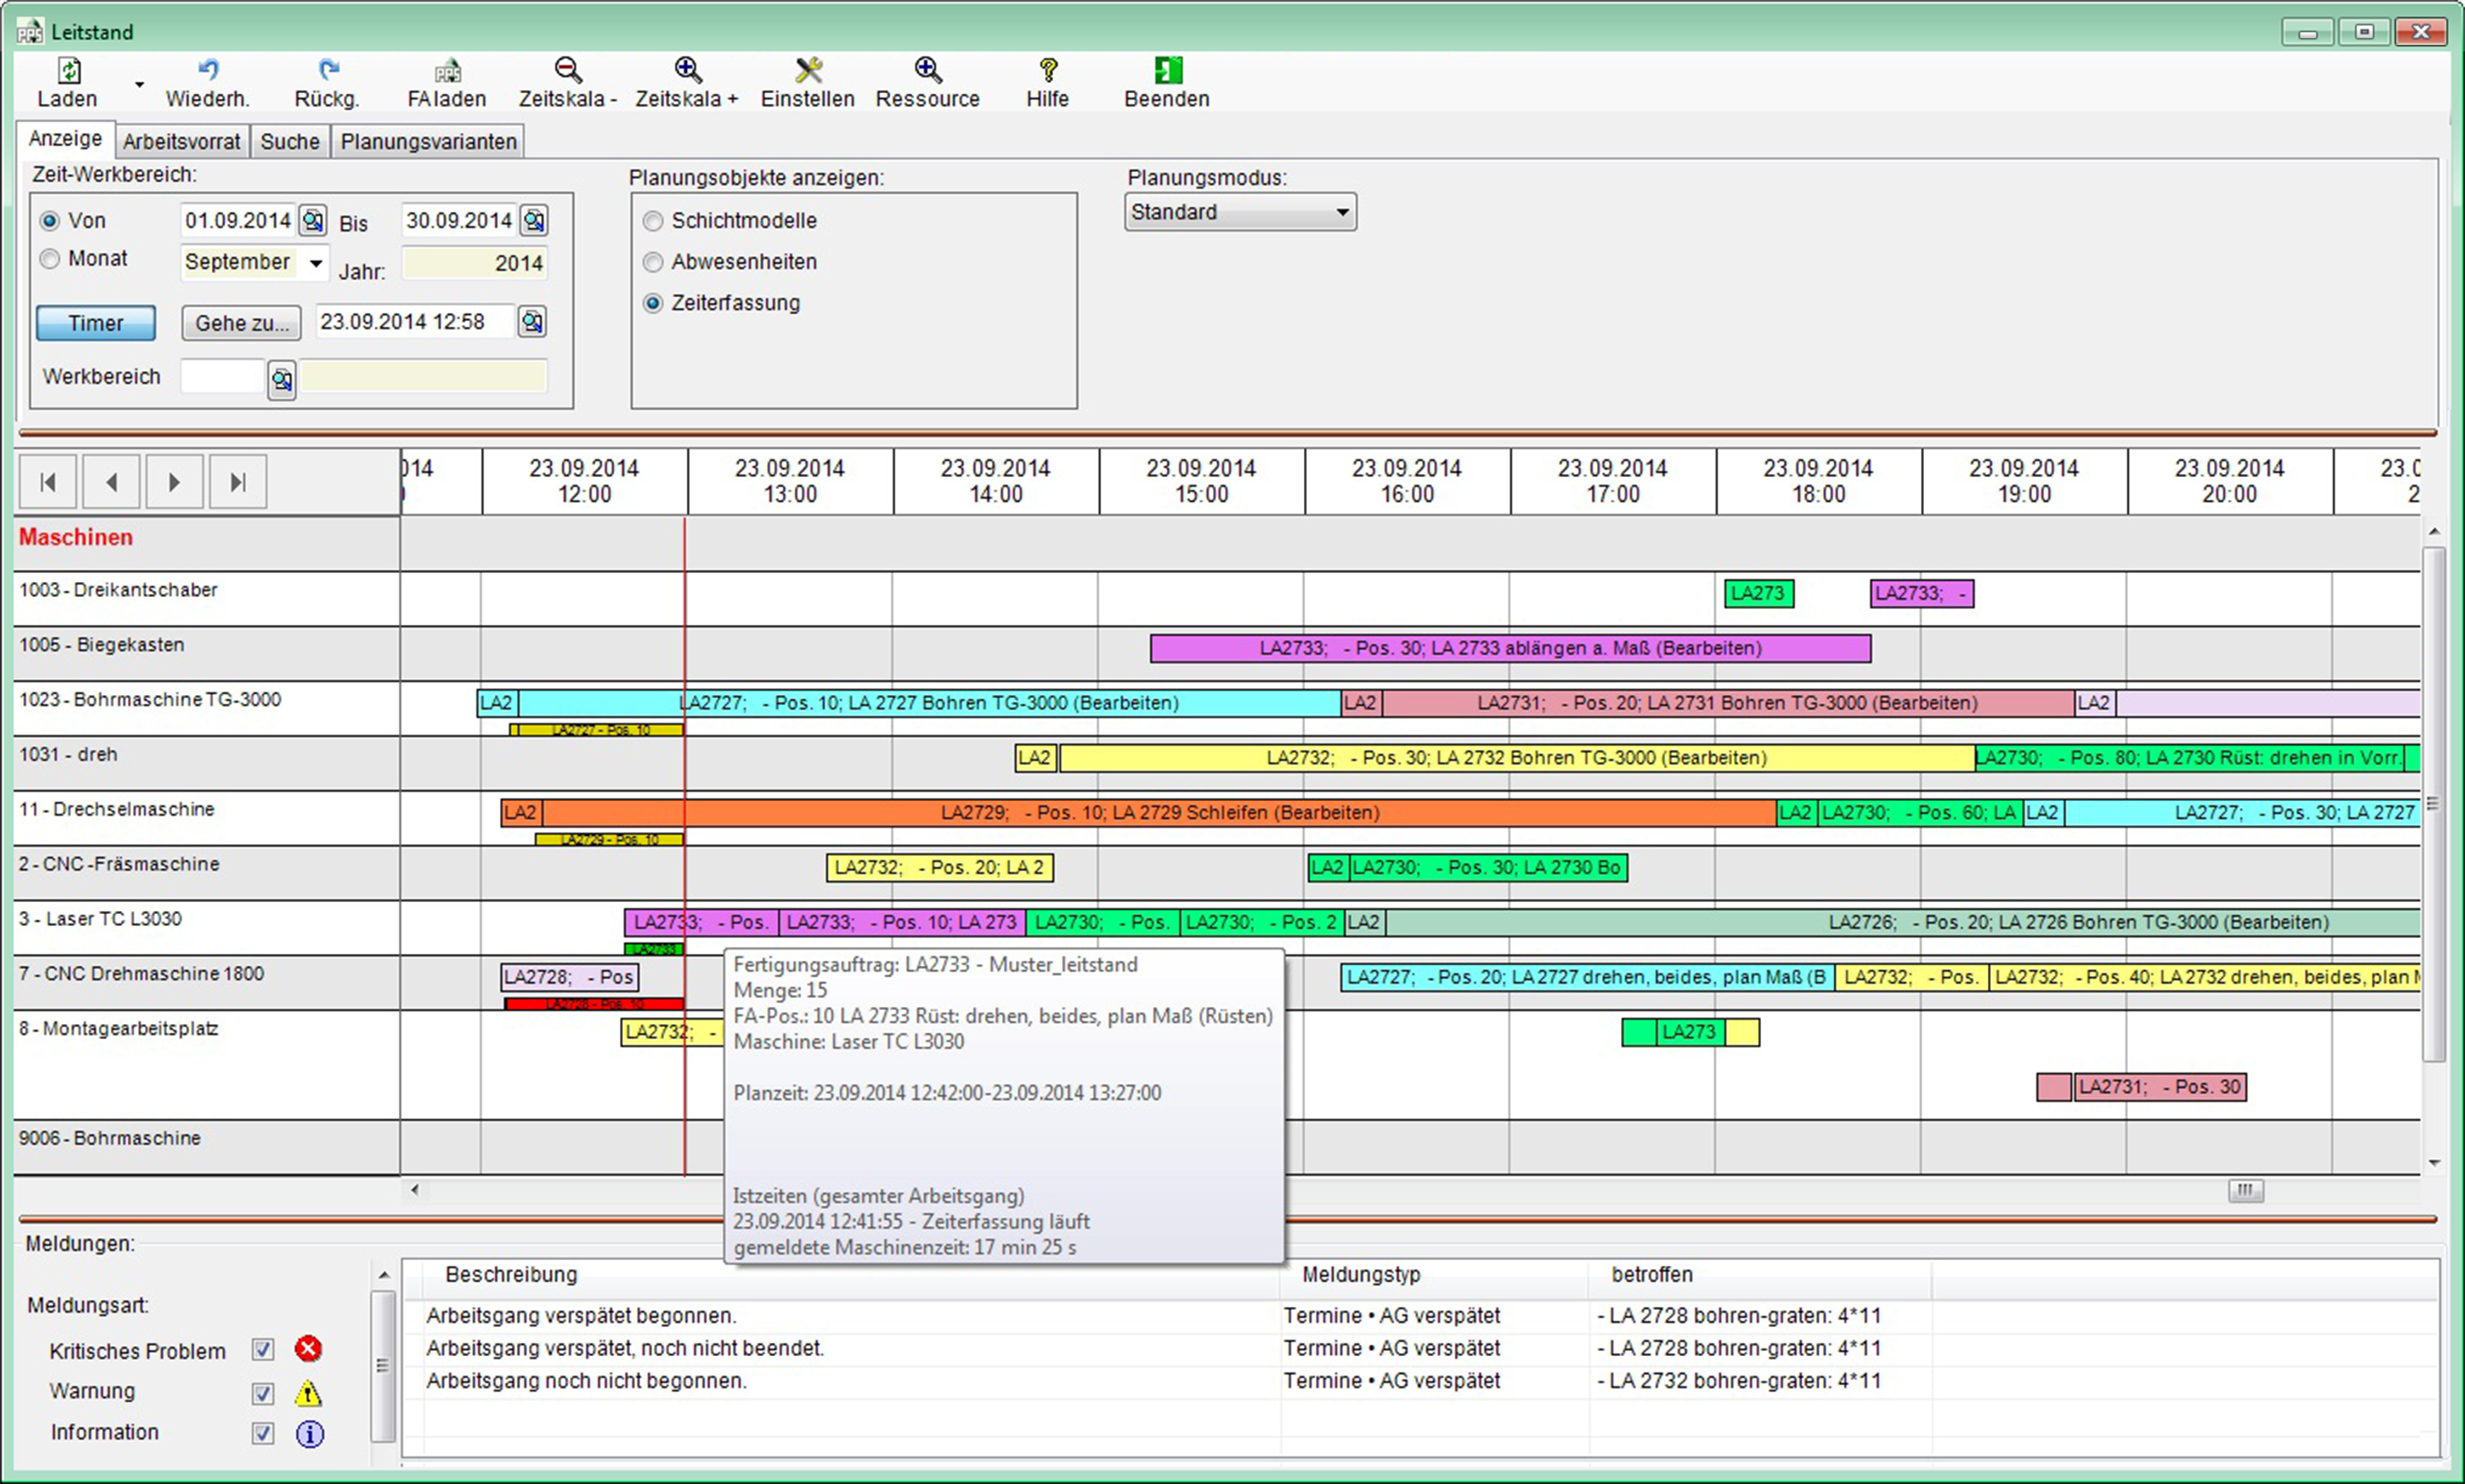Select the Abwesenheiten radio button

point(653,262)
